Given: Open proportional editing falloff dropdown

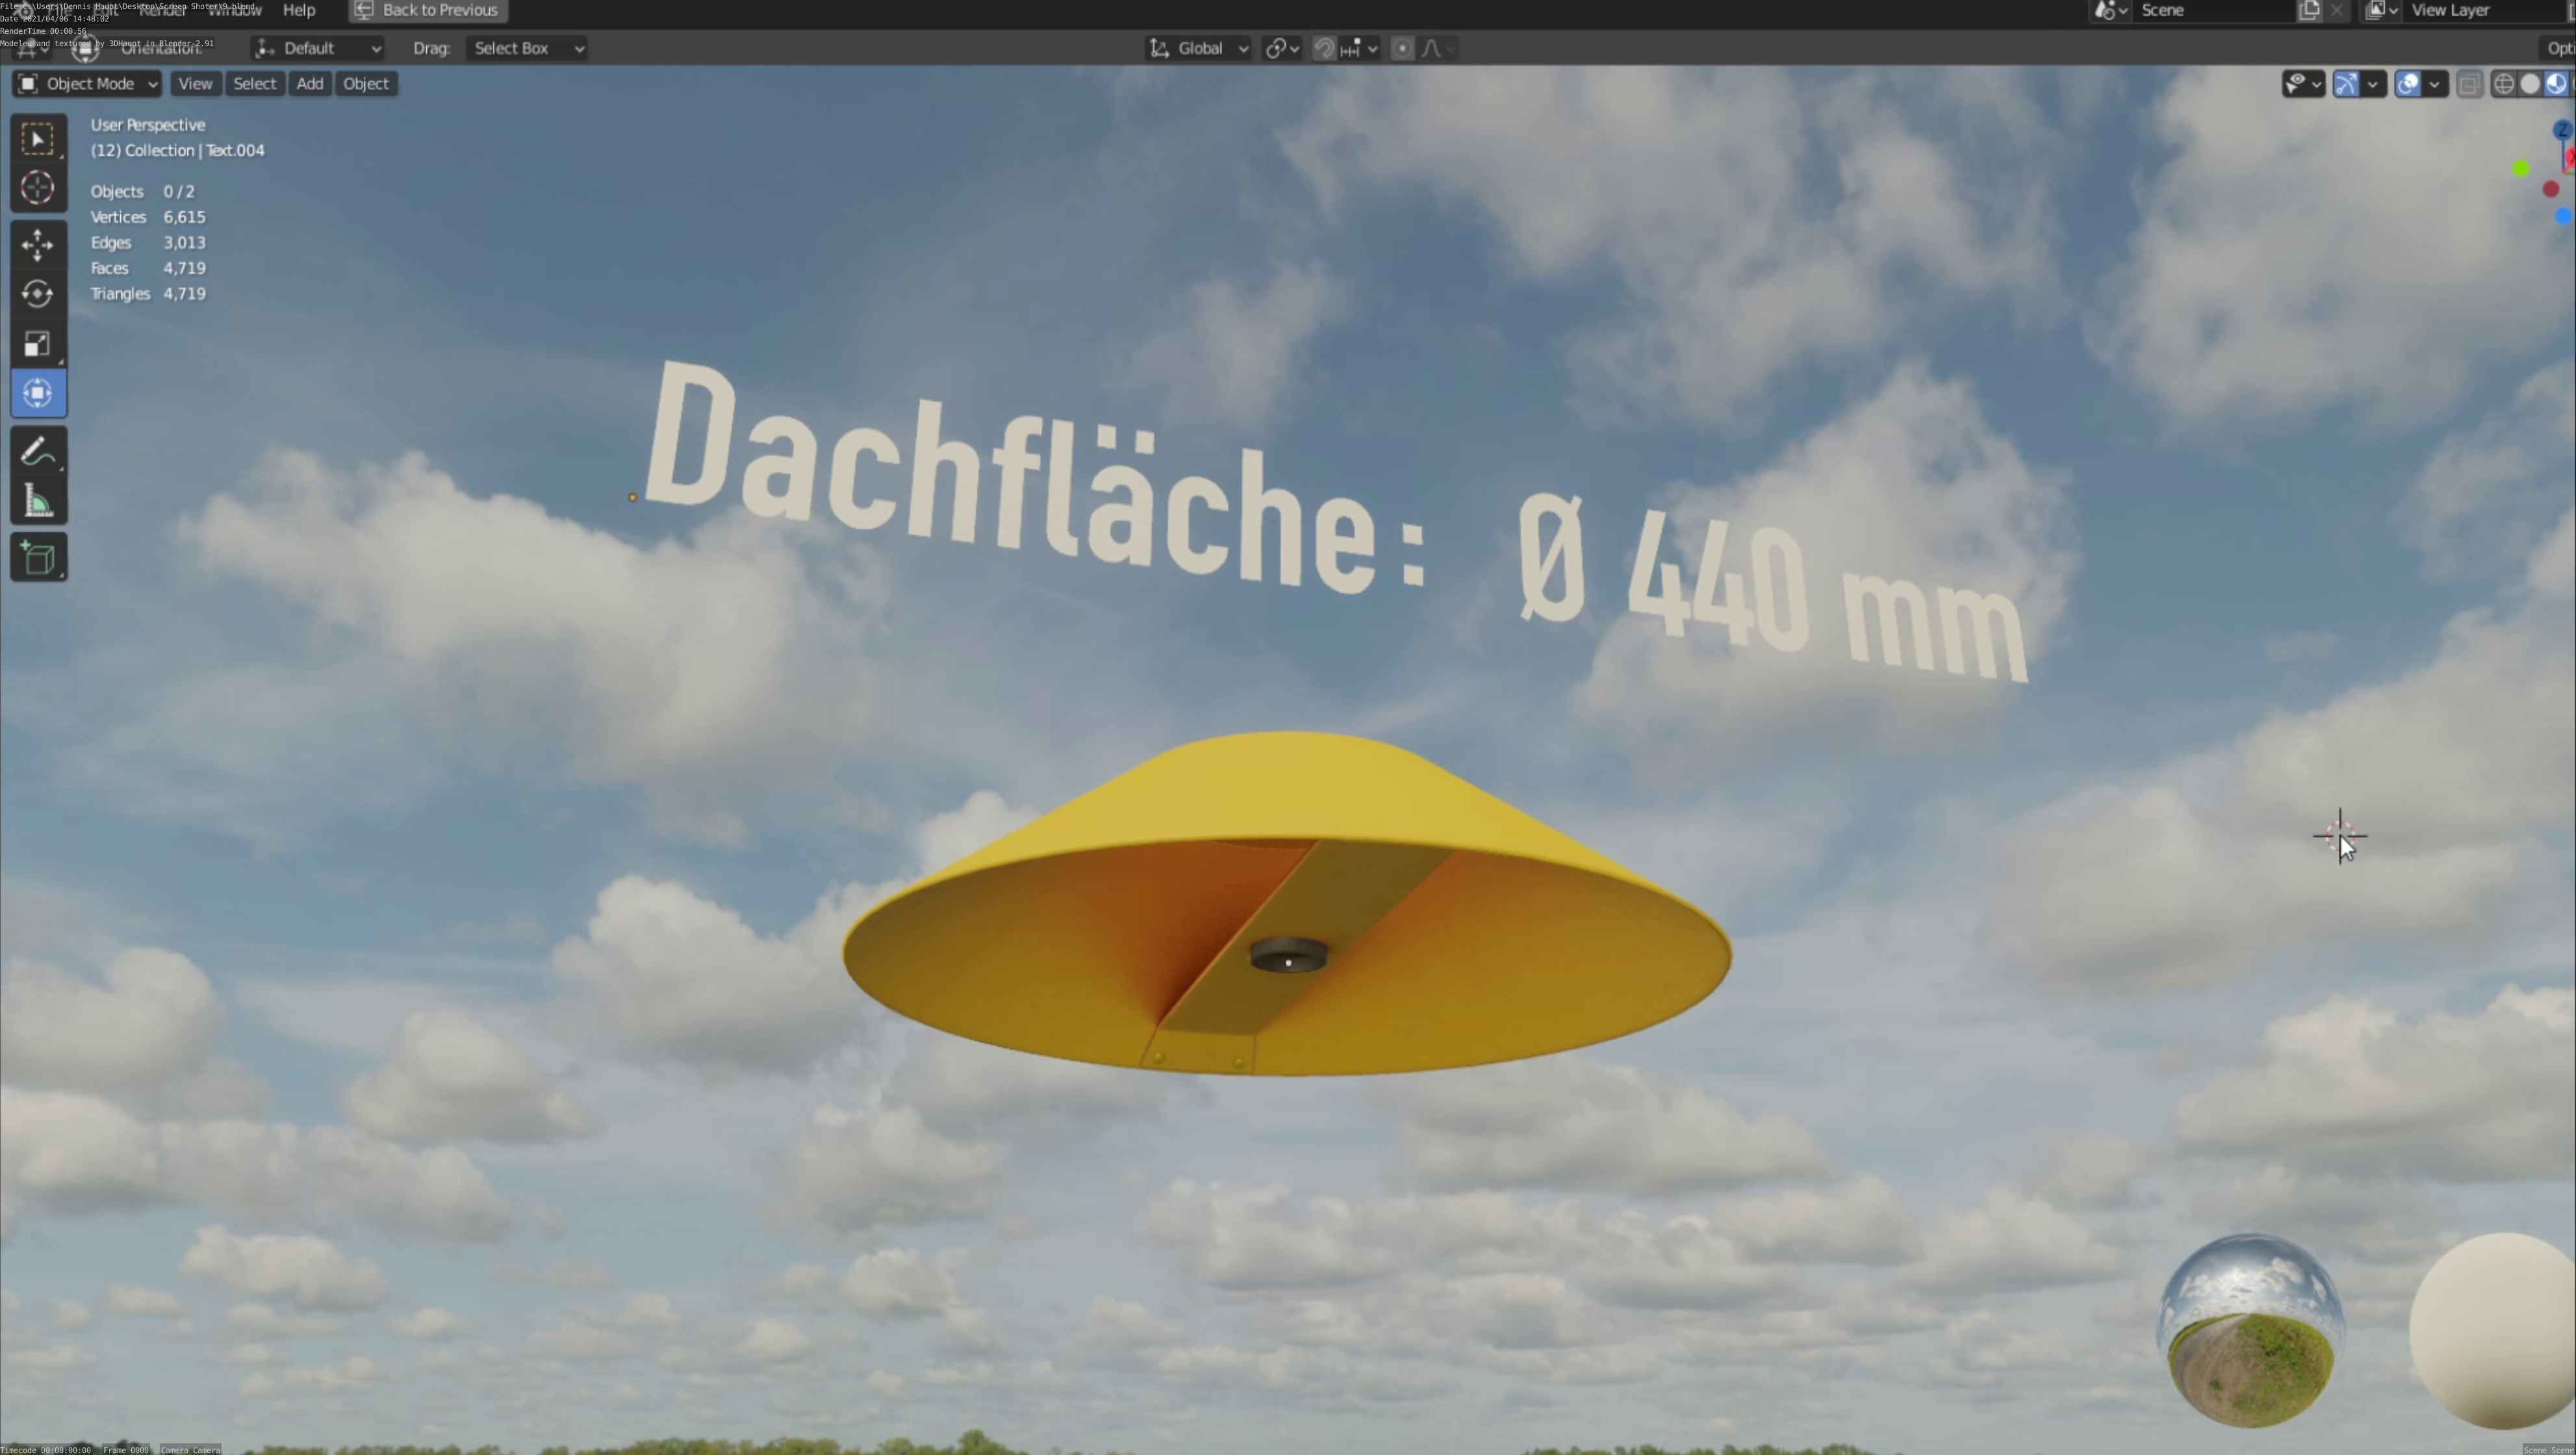Looking at the screenshot, I should pos(1438,48).
